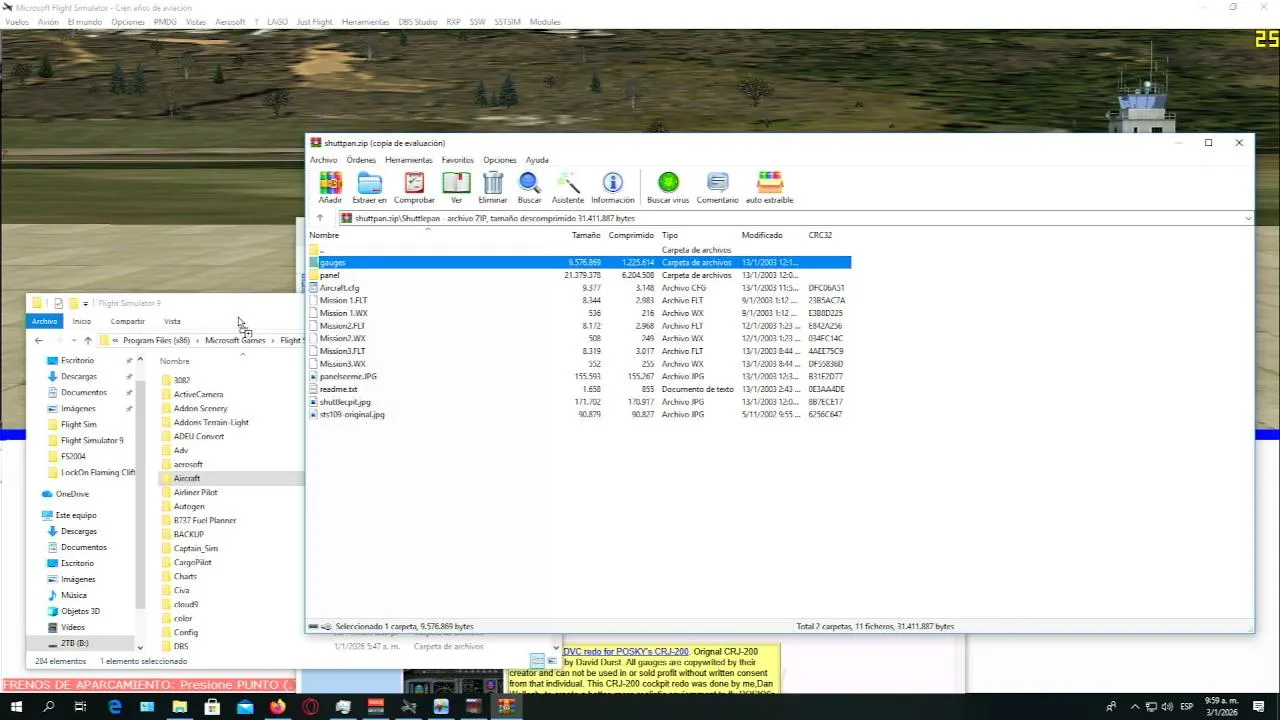Open Mail app from the taskbar
Image resolution: width=1280 pixels, height=720 pixels.
(245, 707)
